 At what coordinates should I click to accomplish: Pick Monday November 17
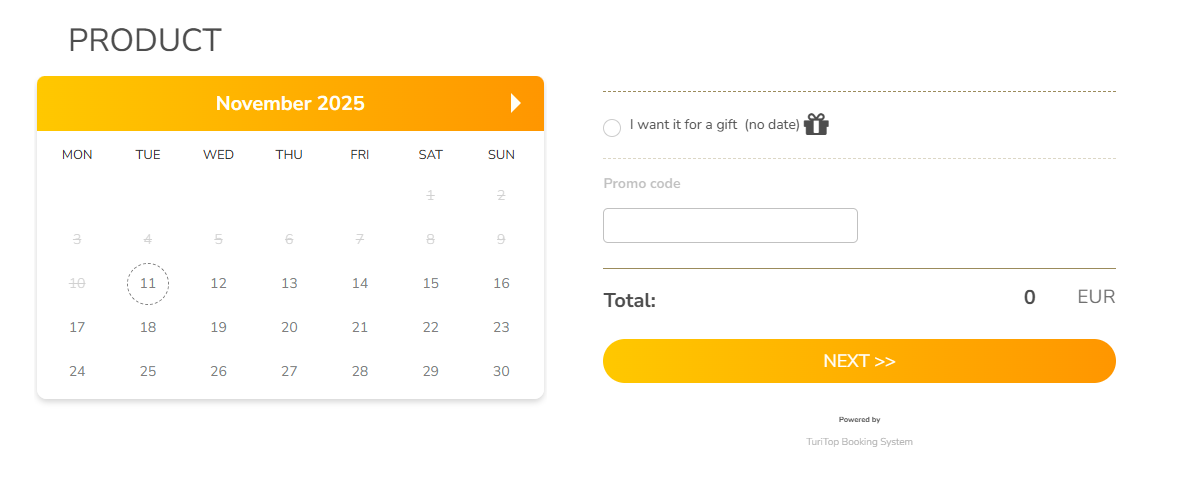(77, 327)
